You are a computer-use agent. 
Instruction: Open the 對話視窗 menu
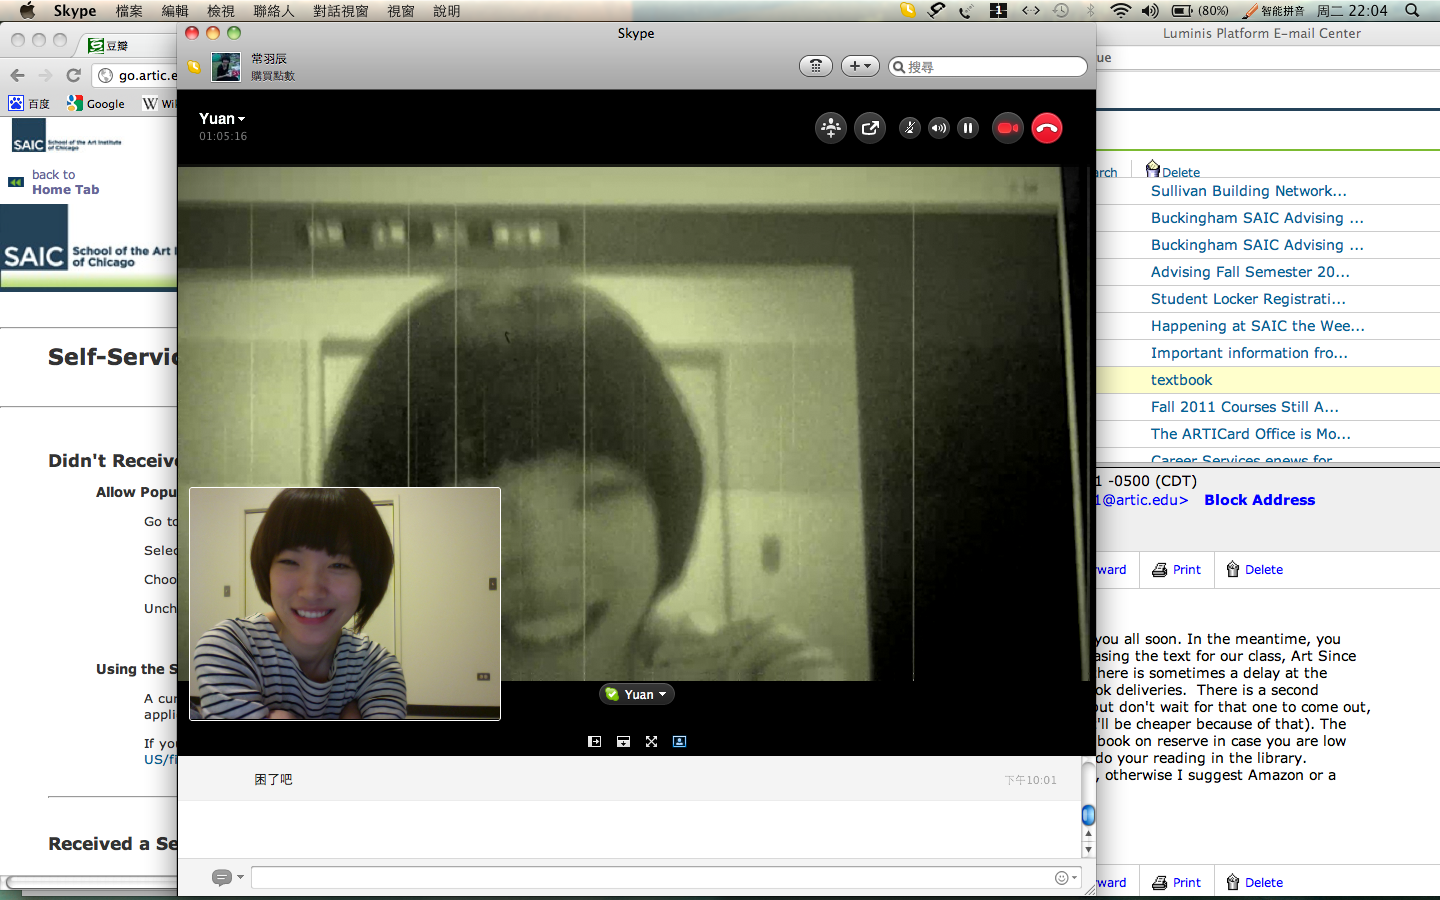coord(341,11)
